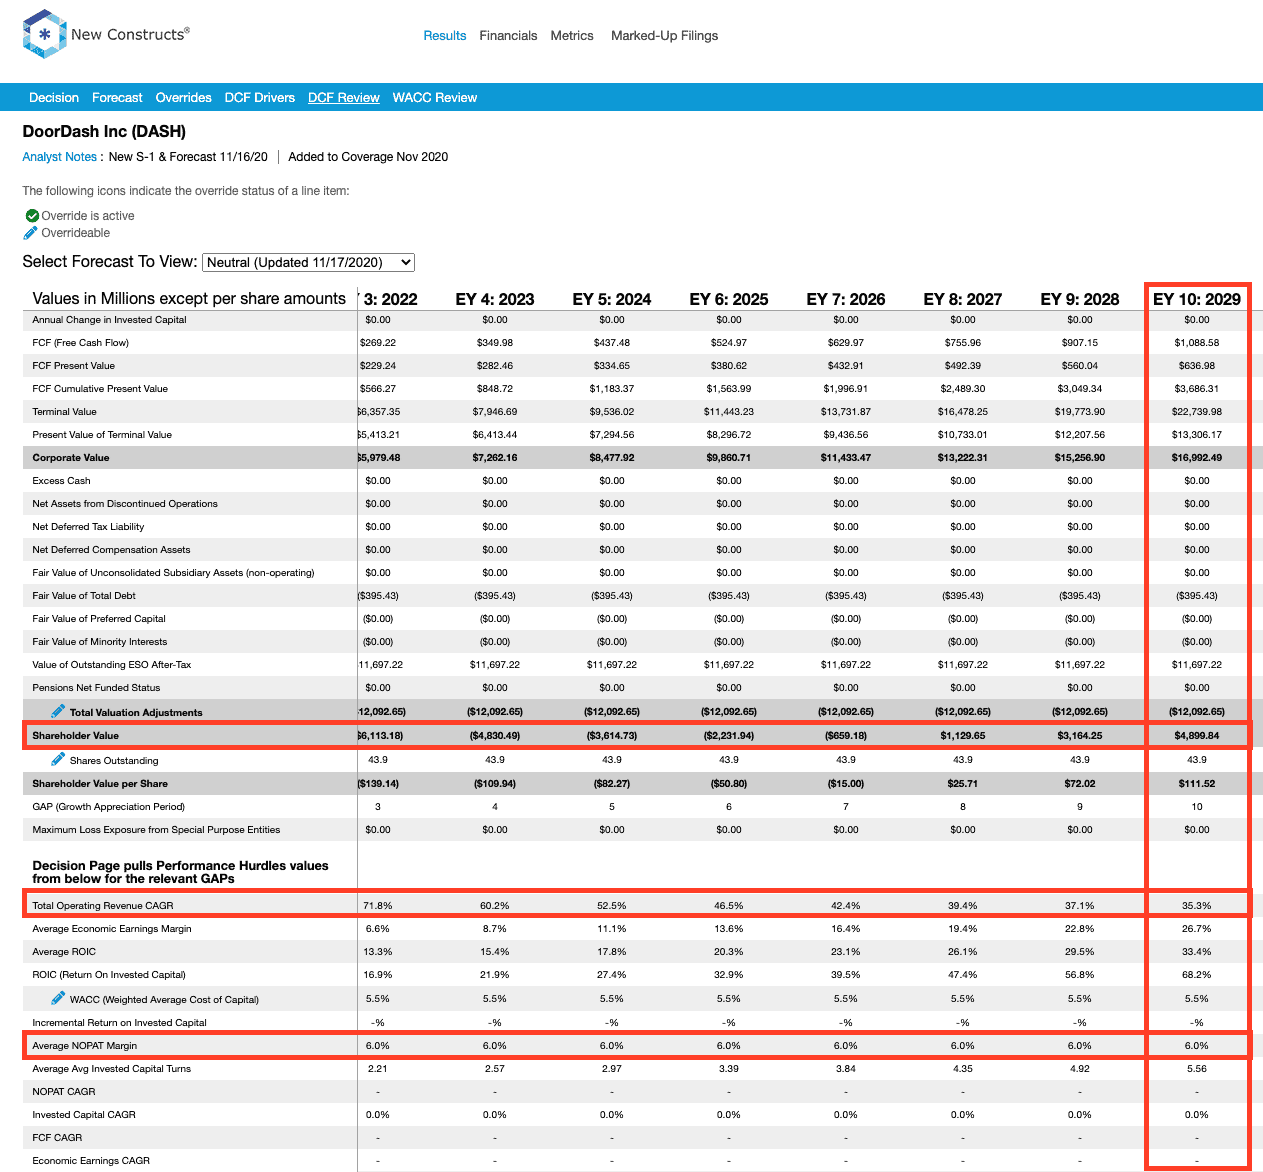Click the Economic Earnings CAGR row label
The width and height of the screenshot is (1263, 1172).
[91, 1161]
